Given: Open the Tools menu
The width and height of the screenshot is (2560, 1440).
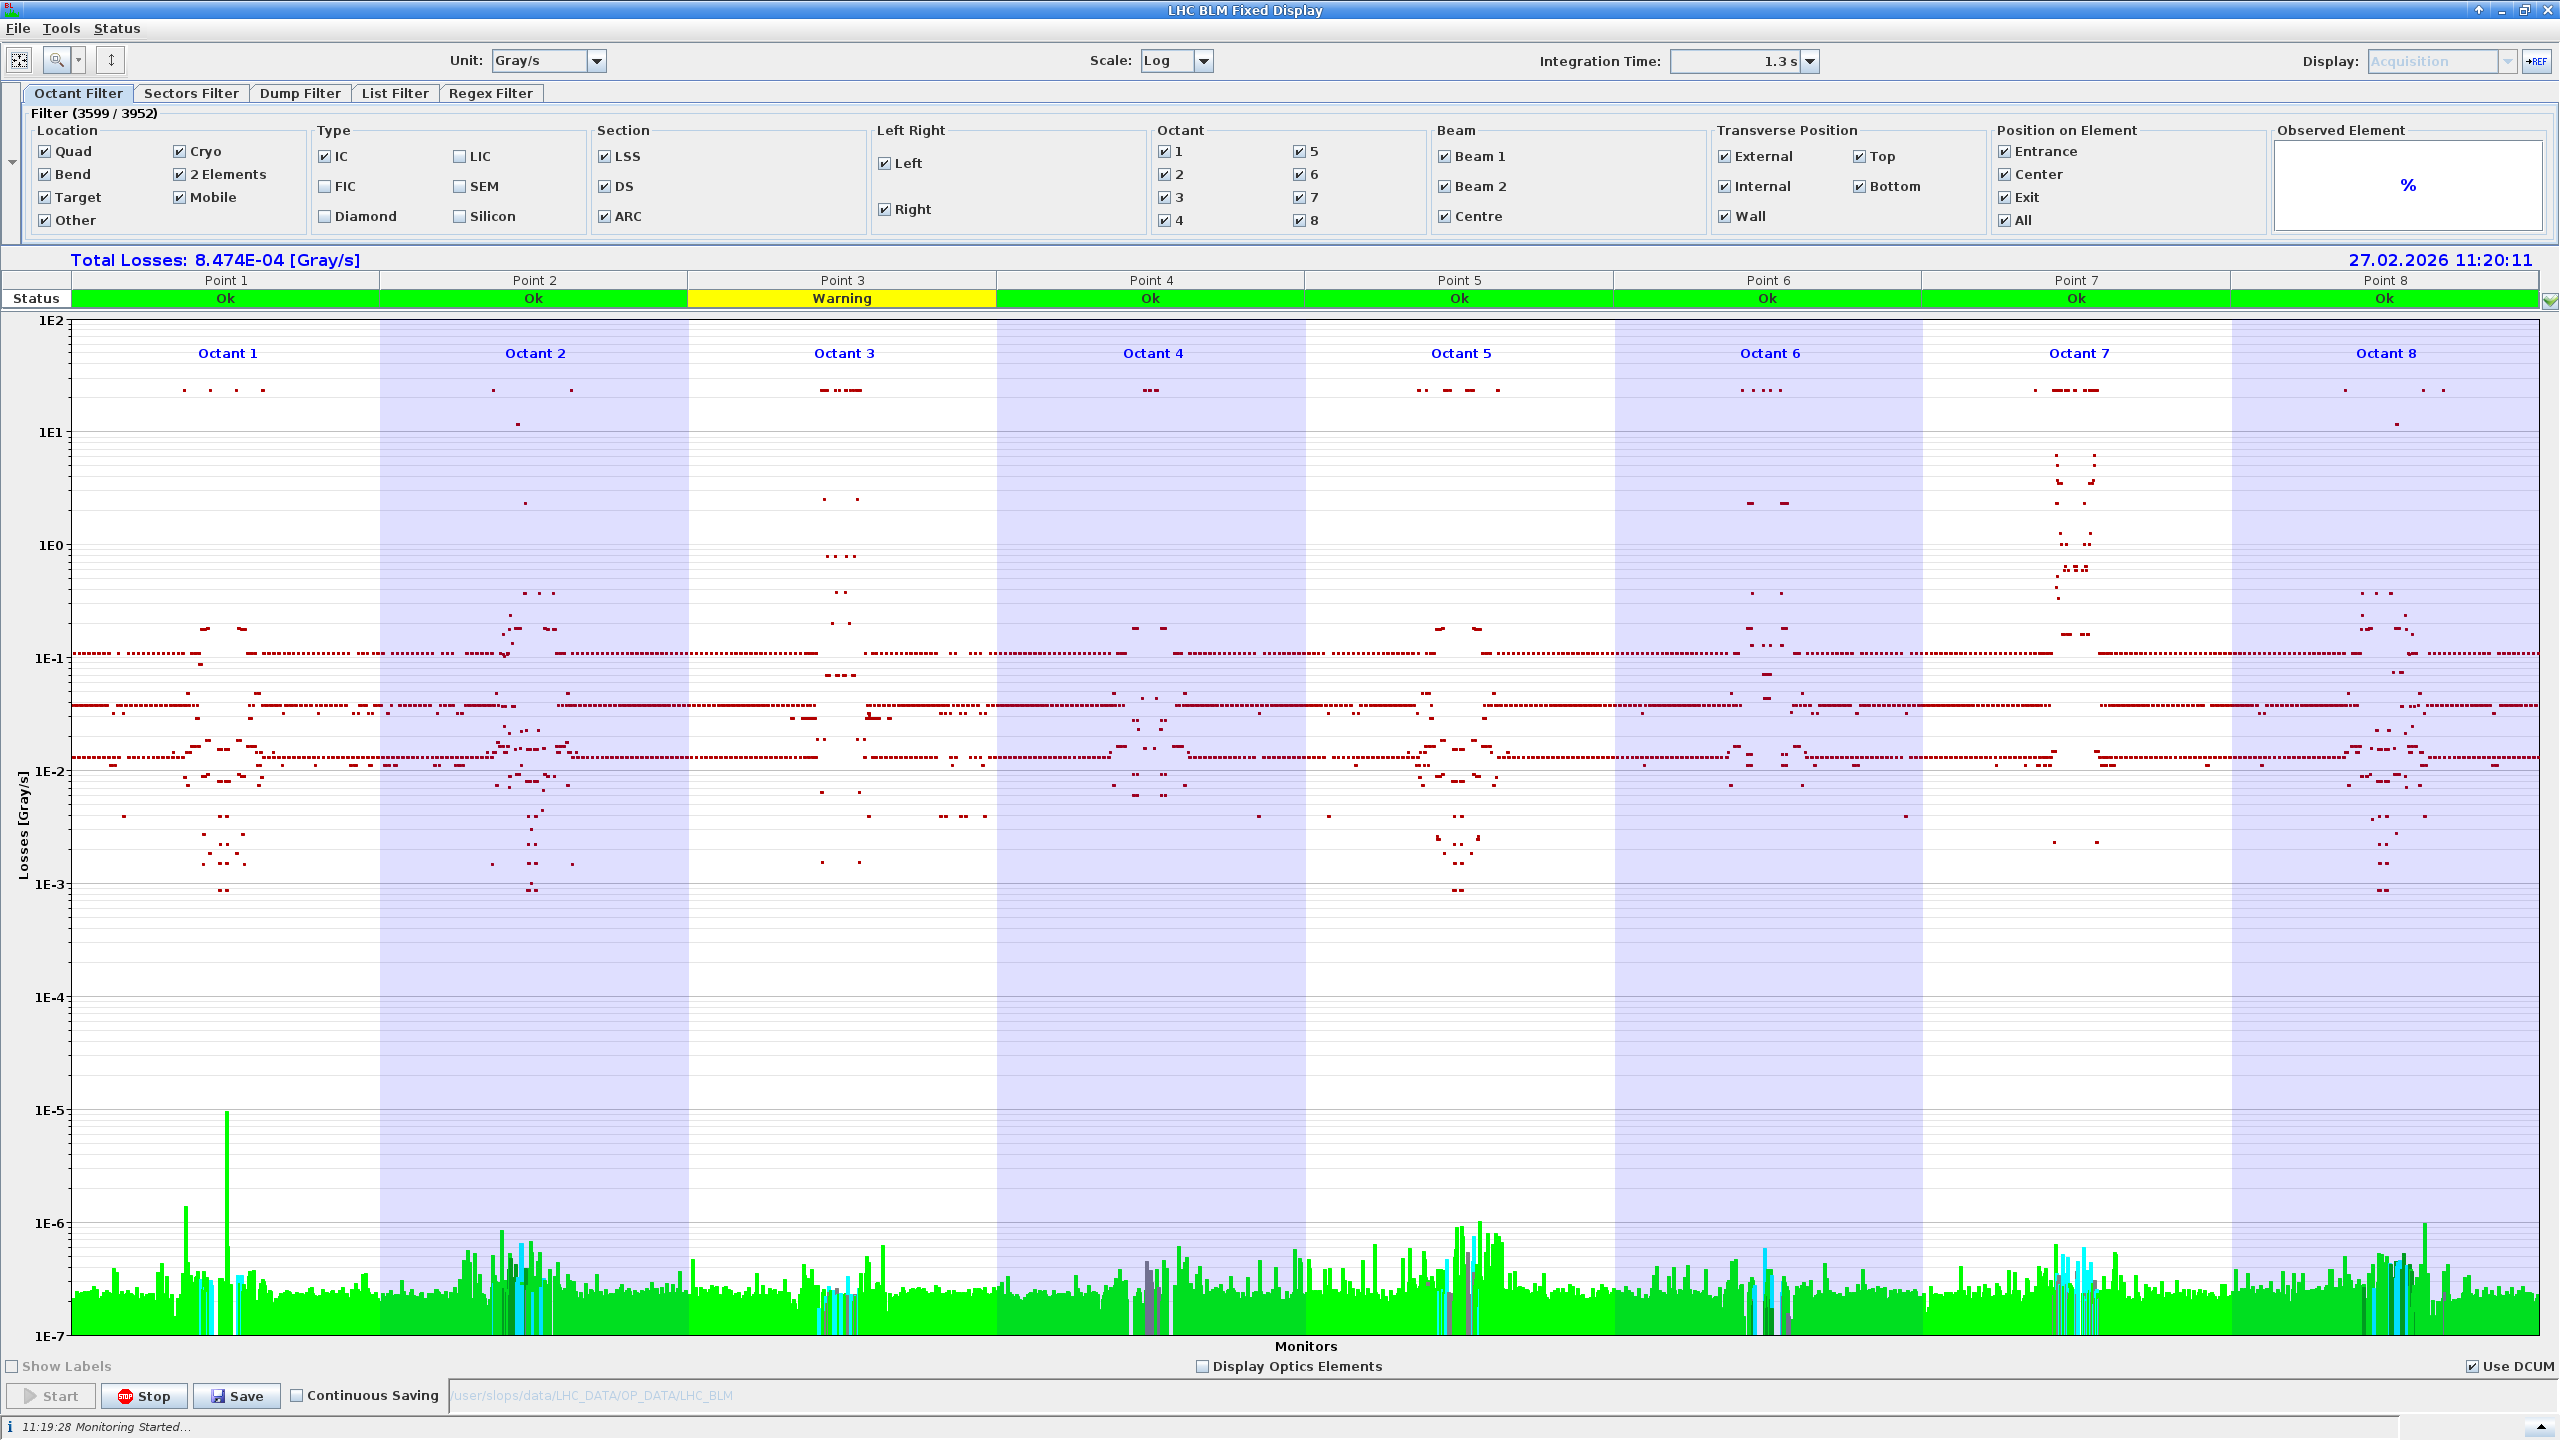Looking at the screenshot, I should (x=61, y=29).
